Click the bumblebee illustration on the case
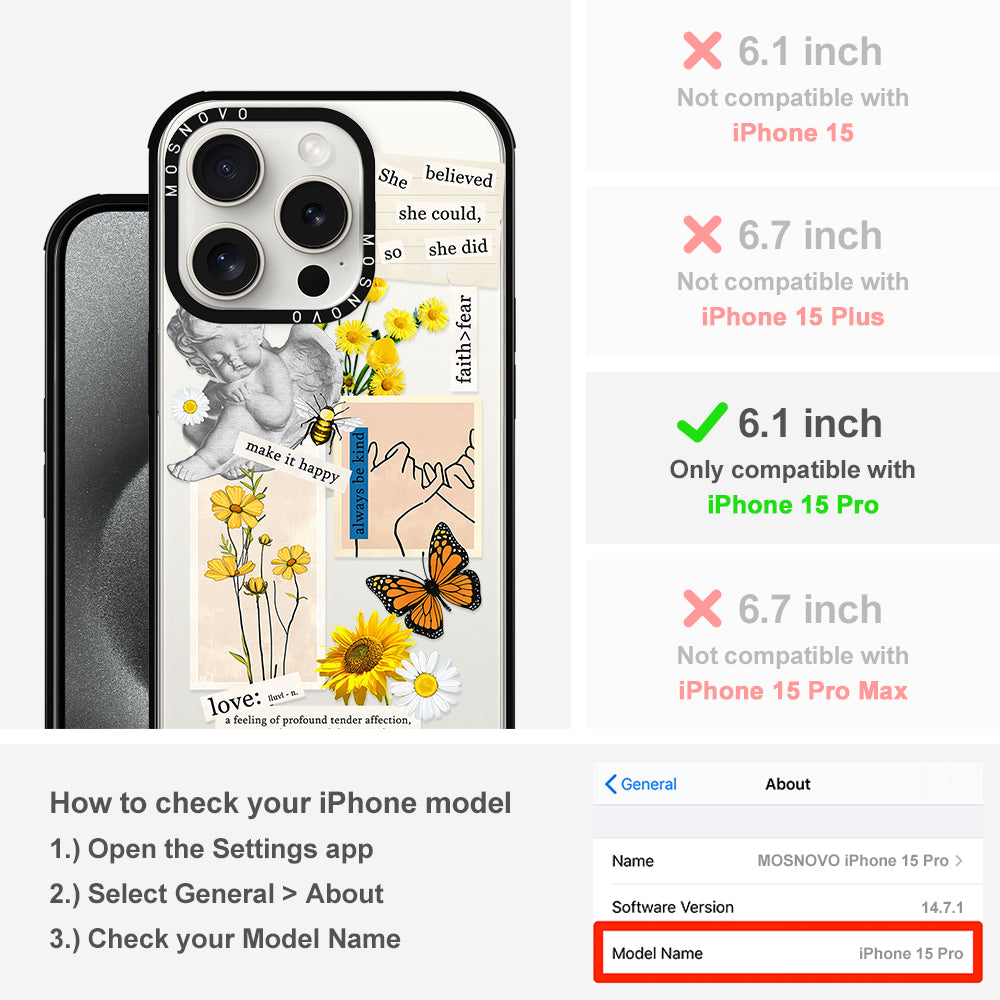The width and height of the screenshot is (1000, 1000). 325,422
